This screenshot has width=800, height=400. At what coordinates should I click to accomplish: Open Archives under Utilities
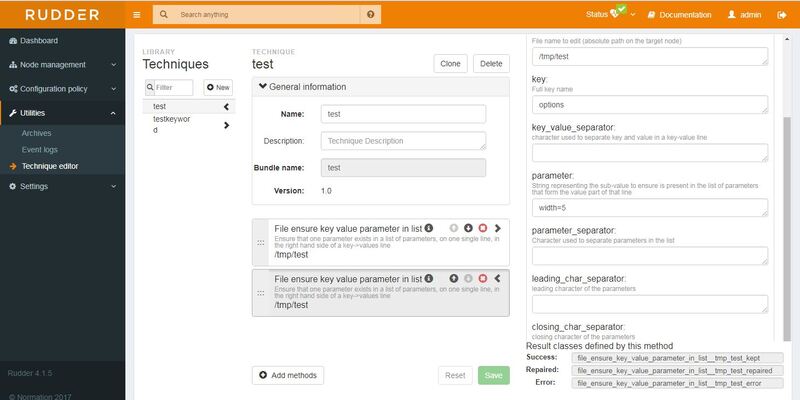click(x=36, y=133)
